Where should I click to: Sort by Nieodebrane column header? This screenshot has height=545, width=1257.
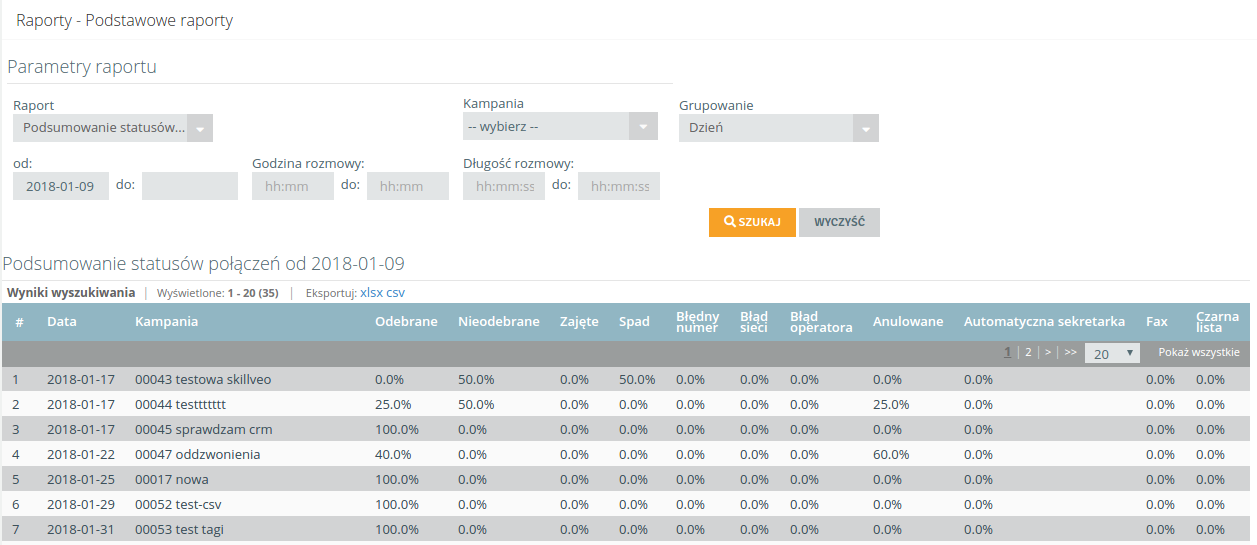tap(499, 322)
